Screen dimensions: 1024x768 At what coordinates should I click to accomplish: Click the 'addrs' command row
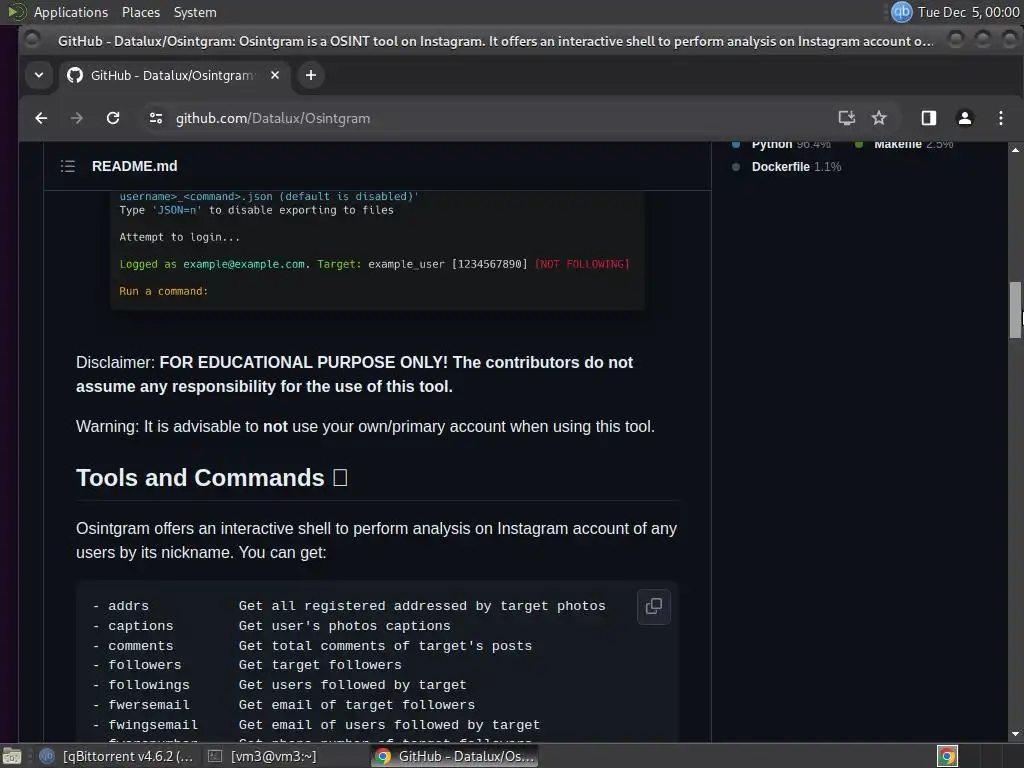coord(349,606)
